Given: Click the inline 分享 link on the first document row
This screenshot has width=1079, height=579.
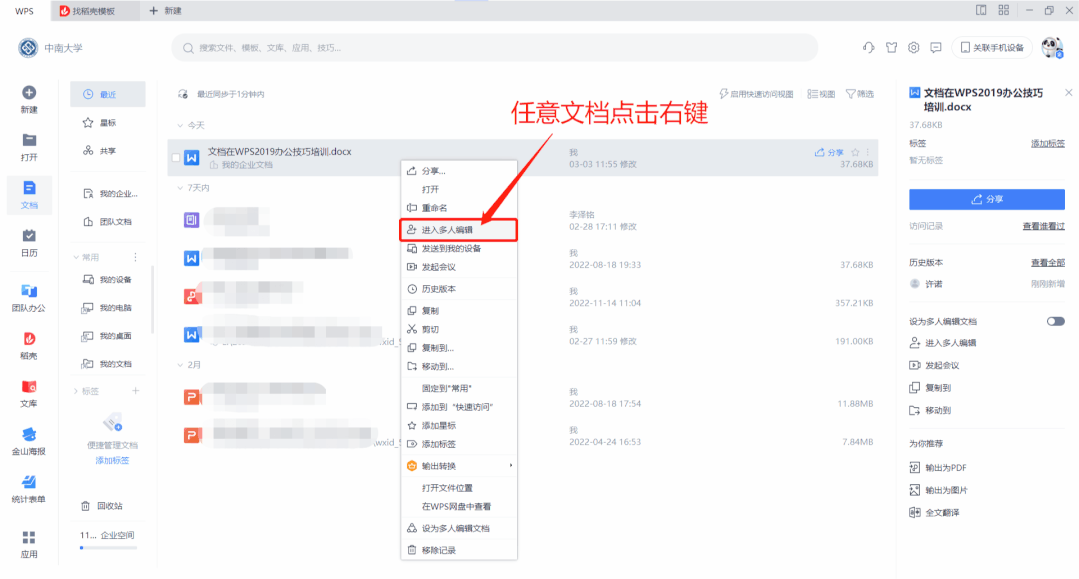Looking at the screenshot, I should [829, 152].
